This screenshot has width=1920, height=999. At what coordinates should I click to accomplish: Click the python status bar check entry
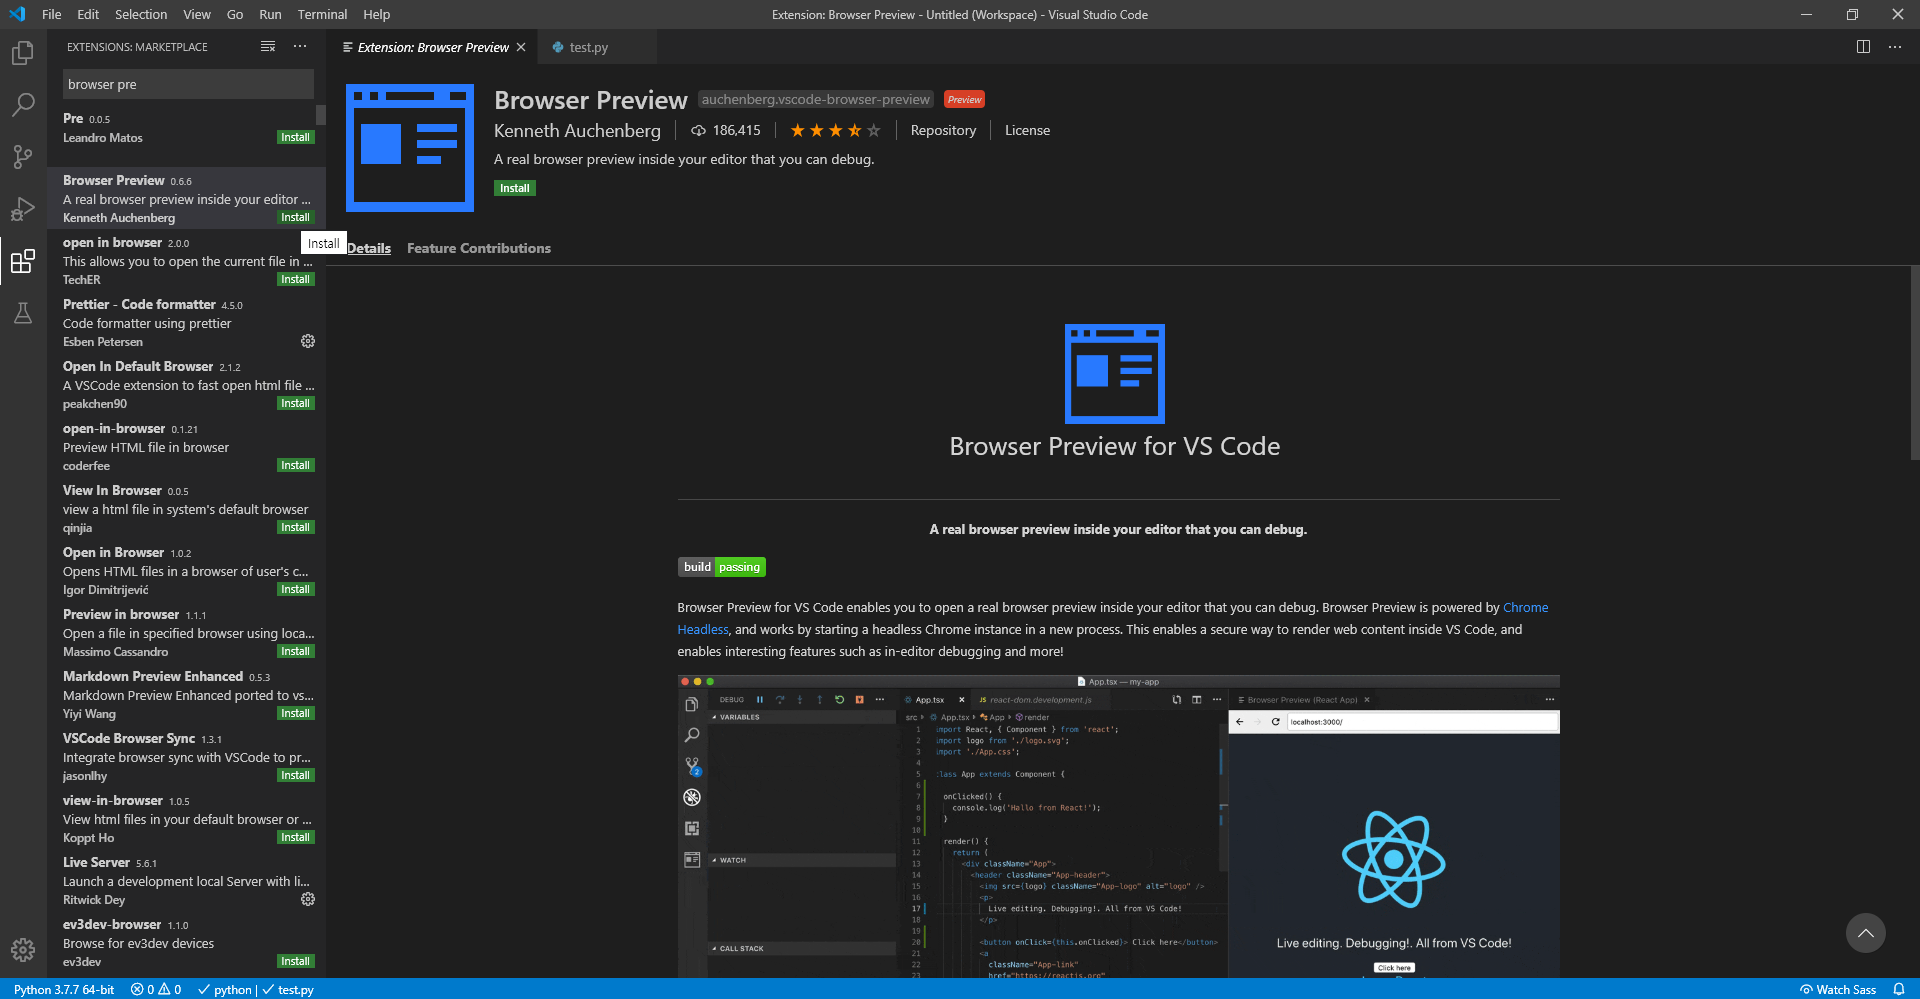coord(225,989)
